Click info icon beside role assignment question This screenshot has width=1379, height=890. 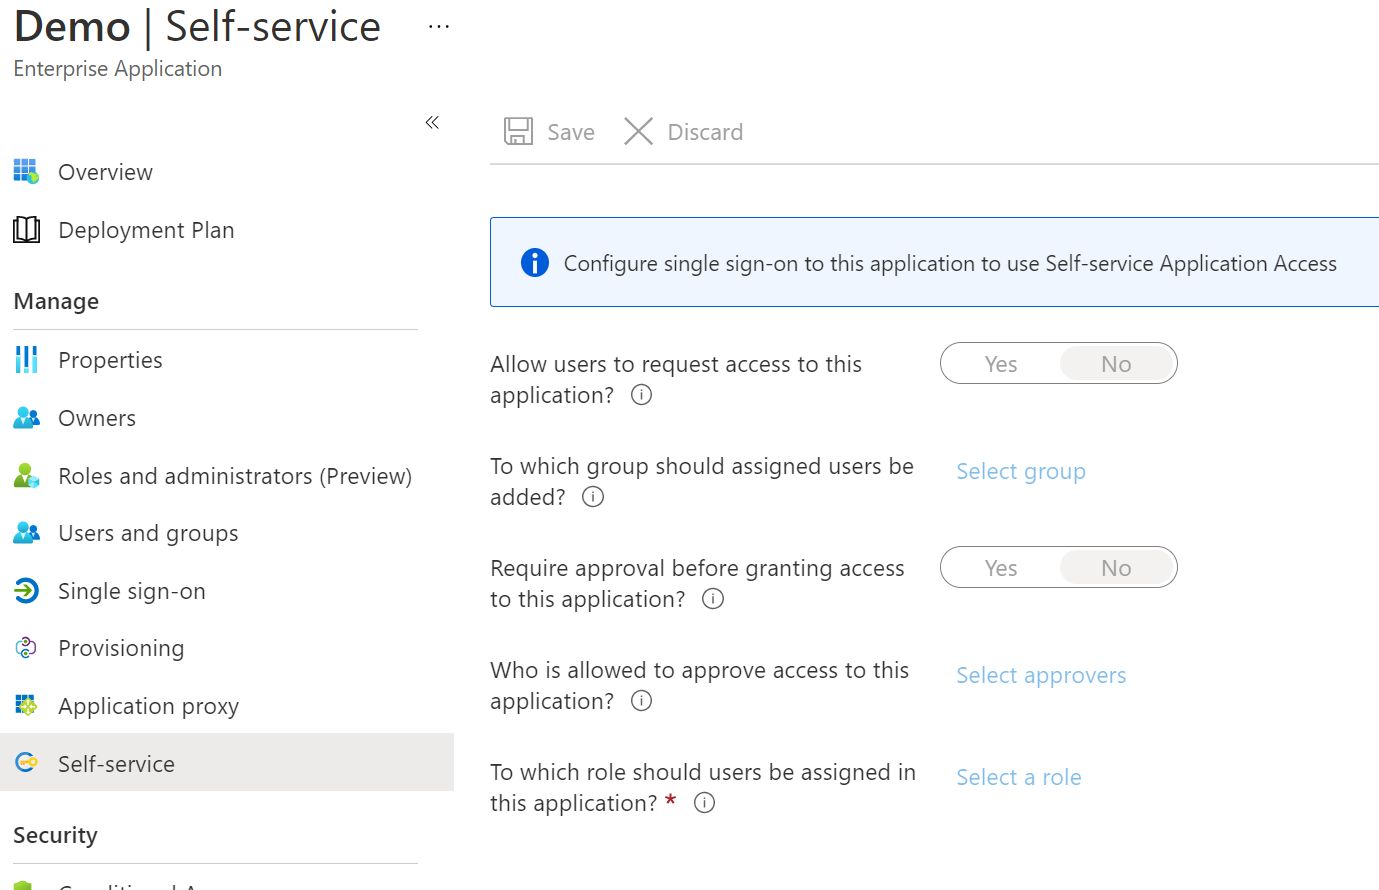coord(704,803)
